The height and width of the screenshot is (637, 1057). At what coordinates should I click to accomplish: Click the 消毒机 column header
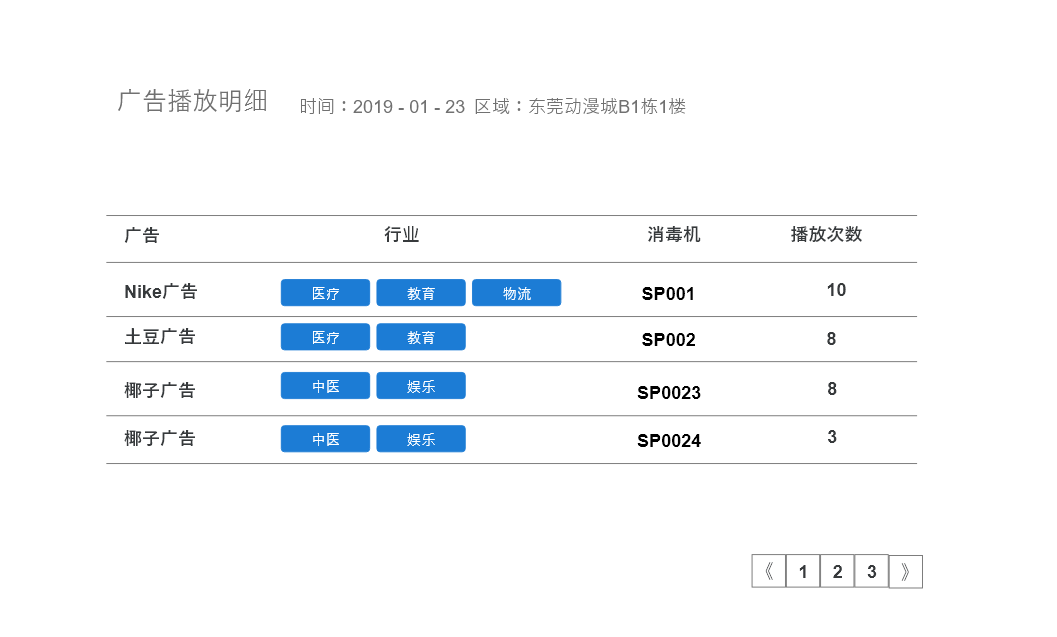[673, 234]
